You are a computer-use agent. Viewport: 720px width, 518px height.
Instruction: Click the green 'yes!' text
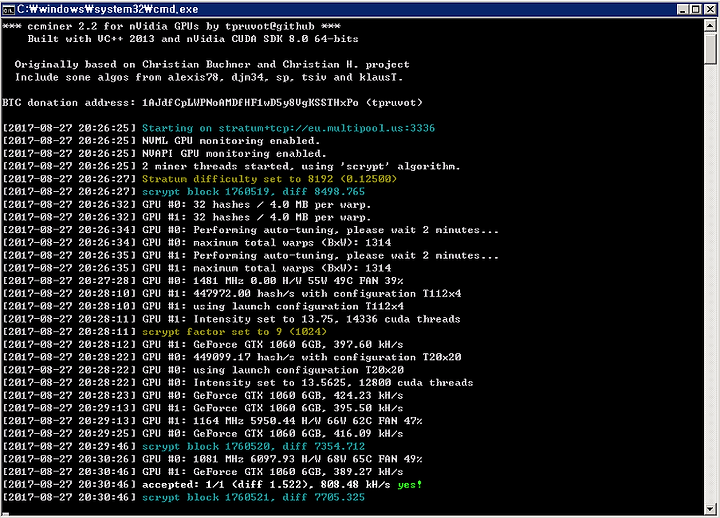coord(410,485)
